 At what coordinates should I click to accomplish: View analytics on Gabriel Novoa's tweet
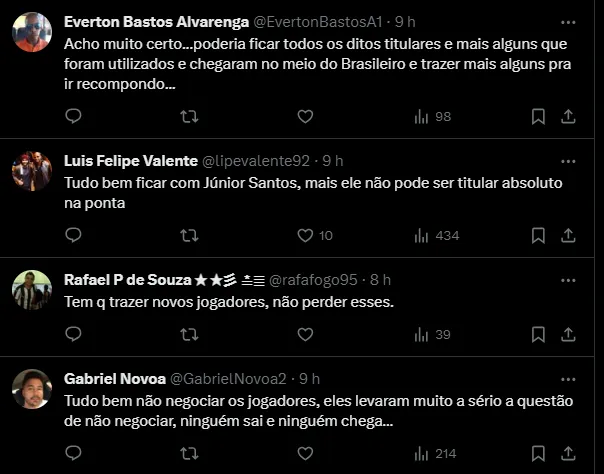tap(432, 453)
